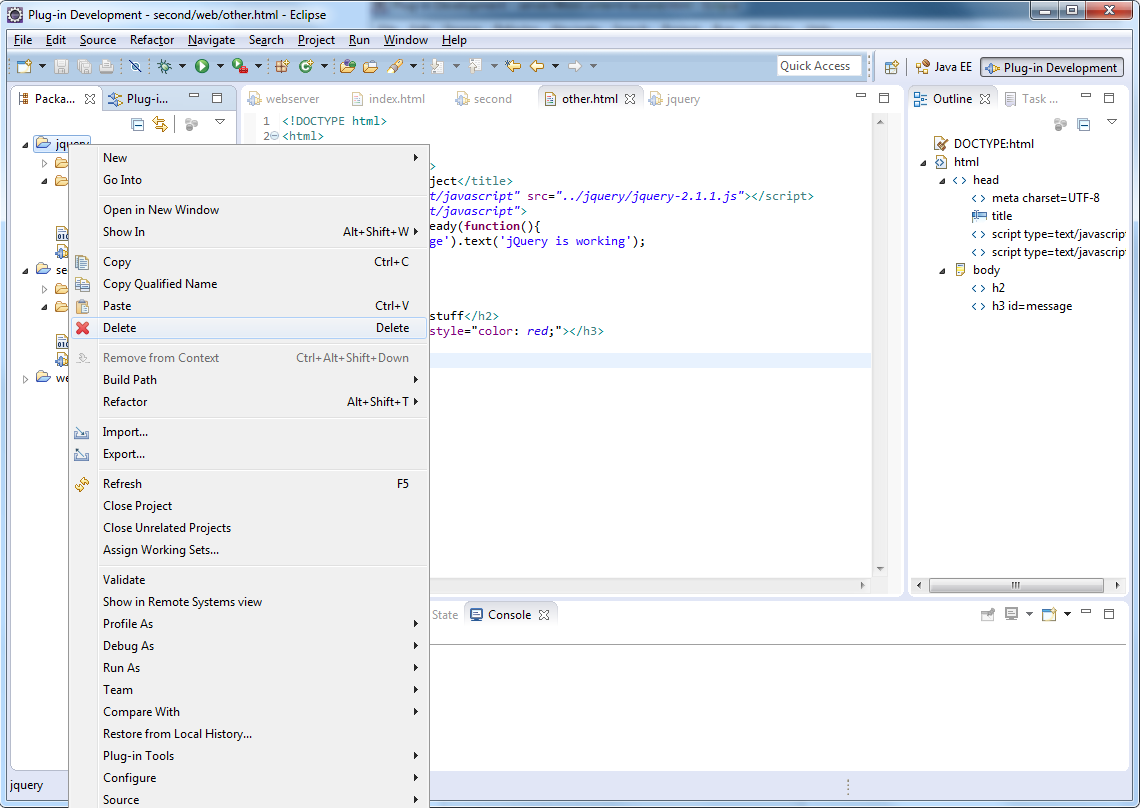
Task: Click the Open Task folder icon
Action: click(x=370, y=66)
